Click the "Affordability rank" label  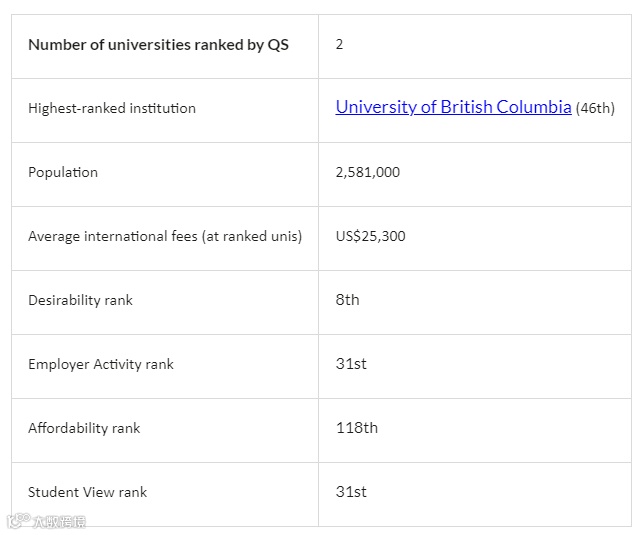coord(84,428)
